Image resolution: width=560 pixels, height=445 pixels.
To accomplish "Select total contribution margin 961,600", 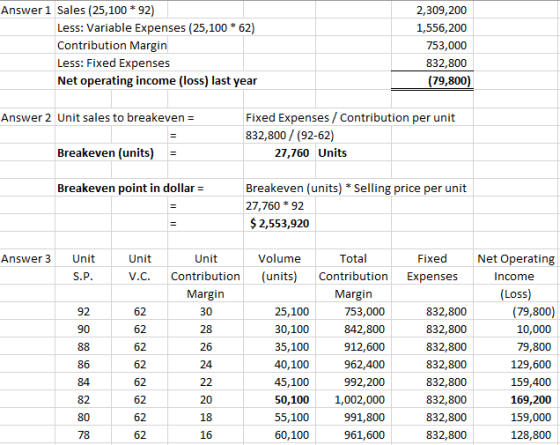I will [x=365, y=435].
